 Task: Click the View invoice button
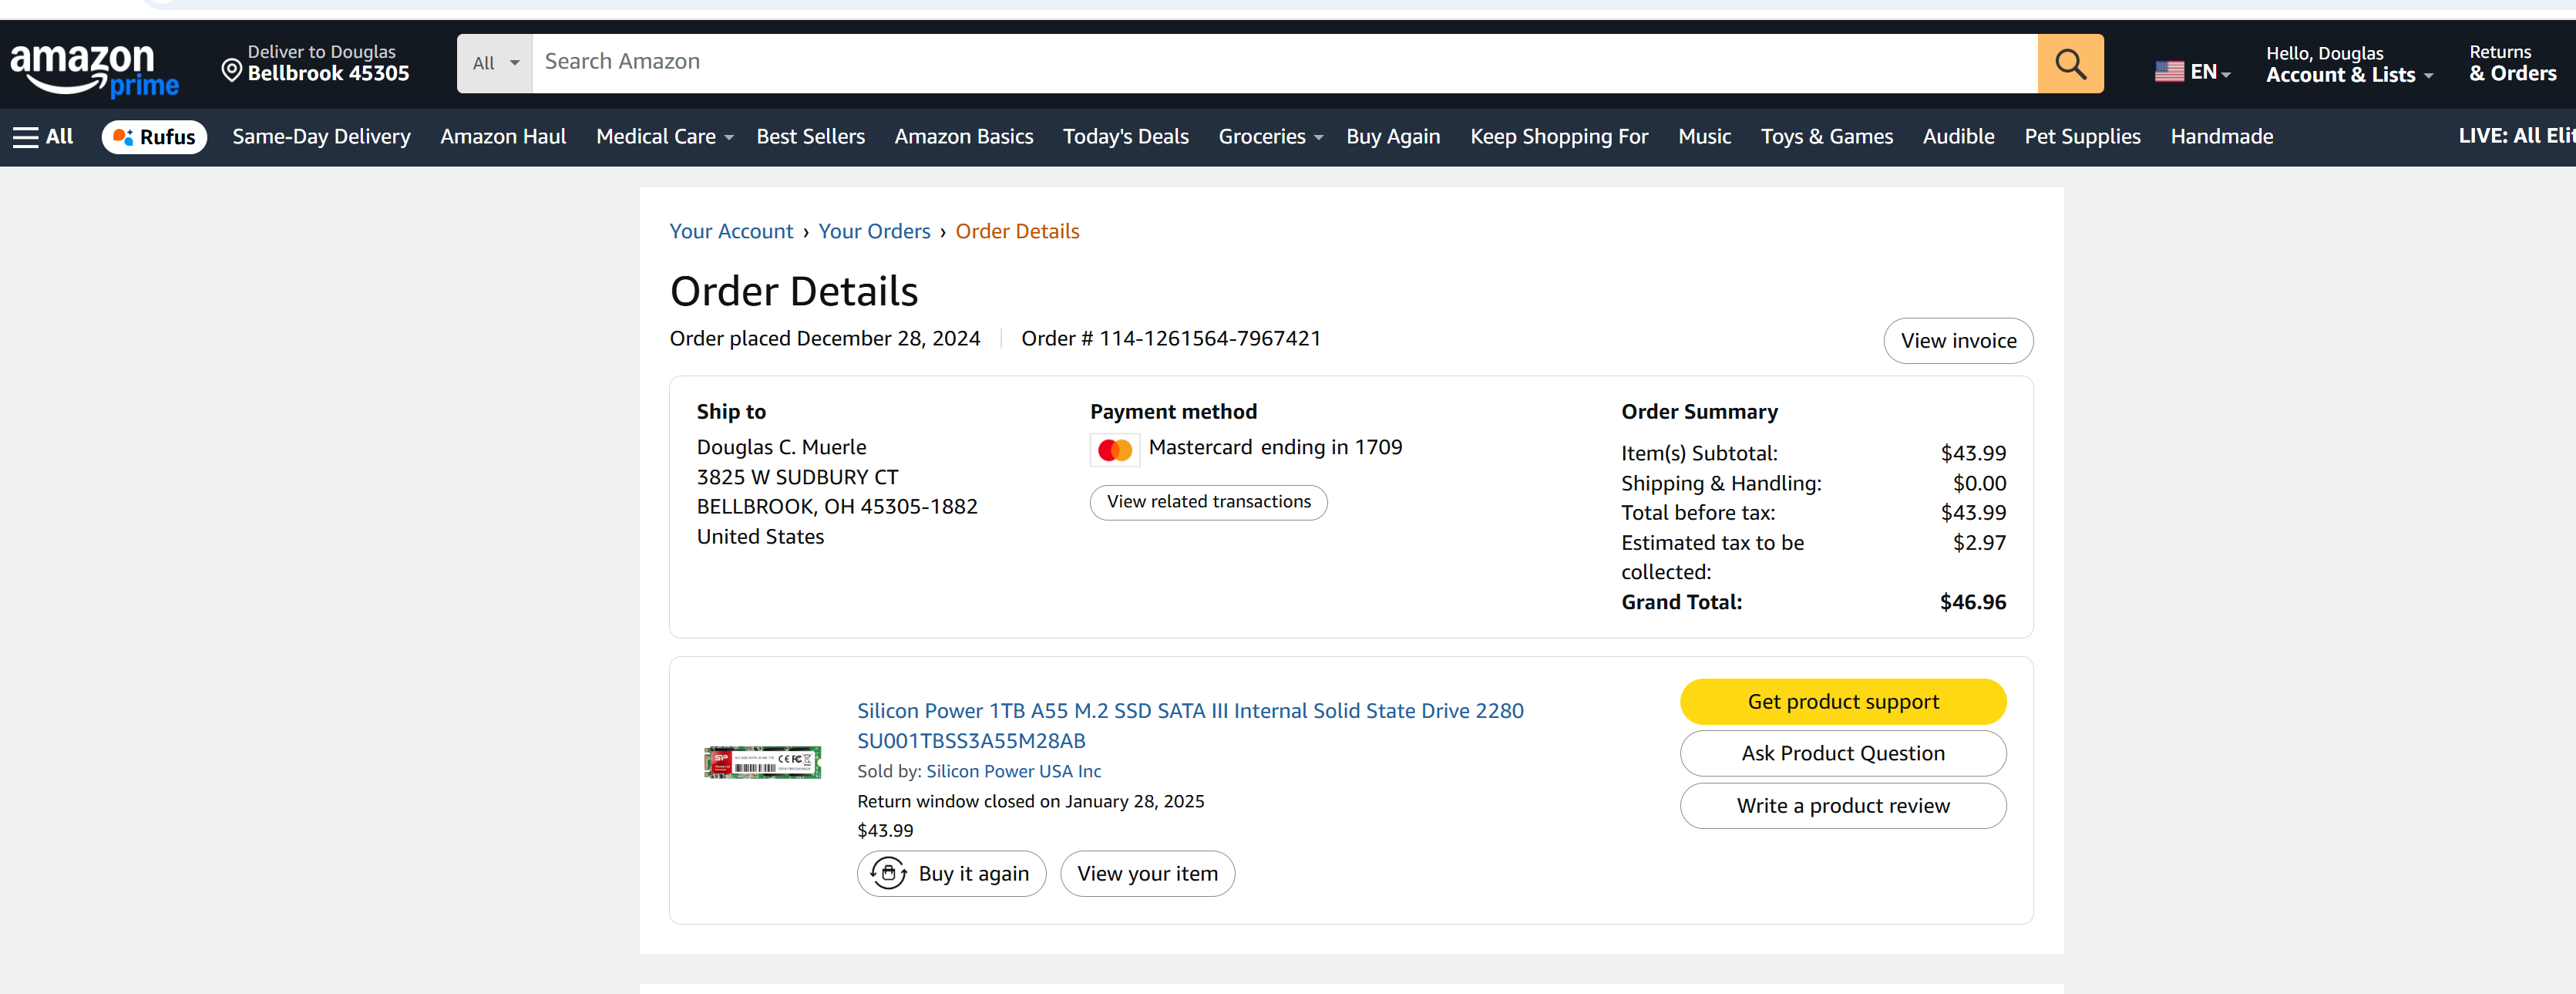1957,341
